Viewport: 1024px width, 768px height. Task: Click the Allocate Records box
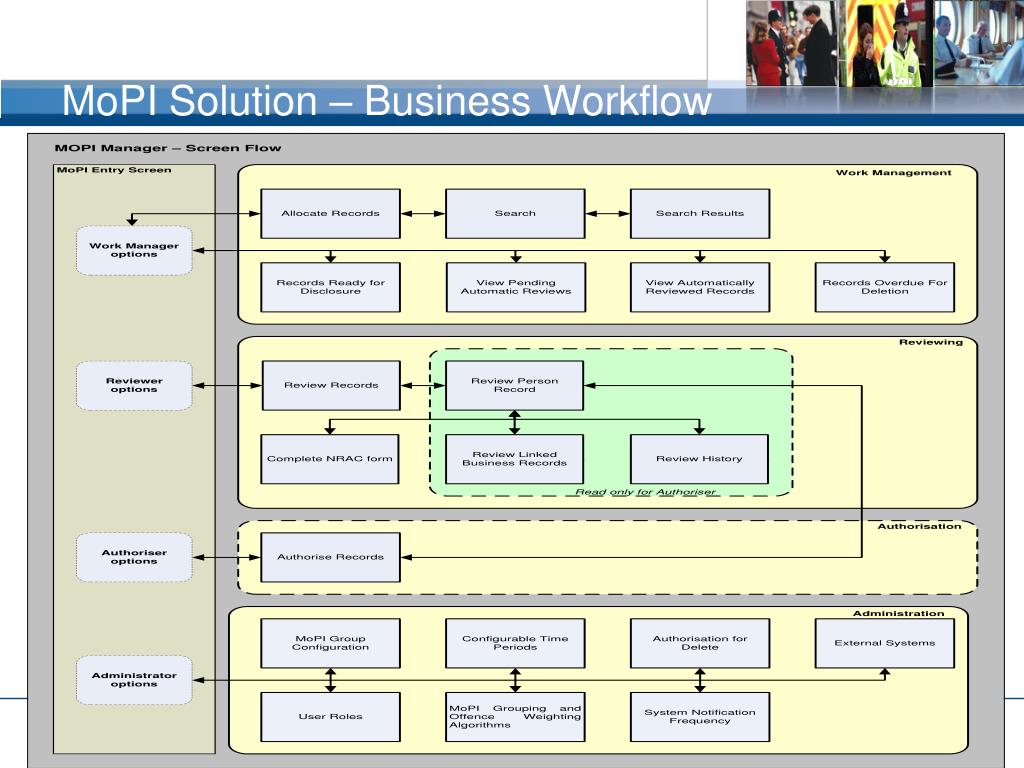click(x=330, y=214)
